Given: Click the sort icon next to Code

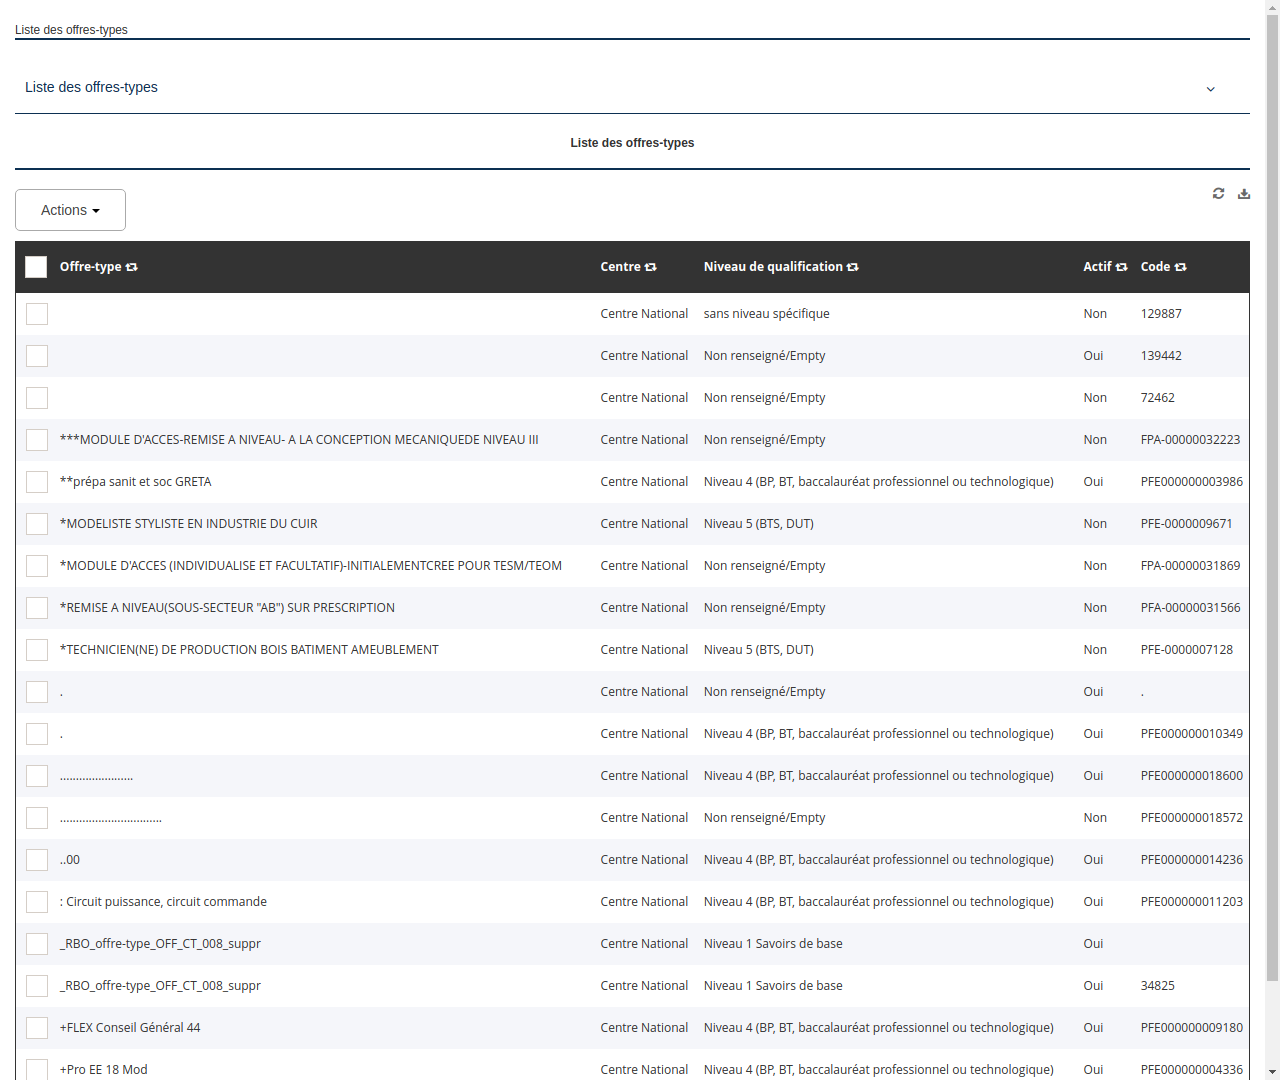Looking at the screenshot, I should 1180,266.
